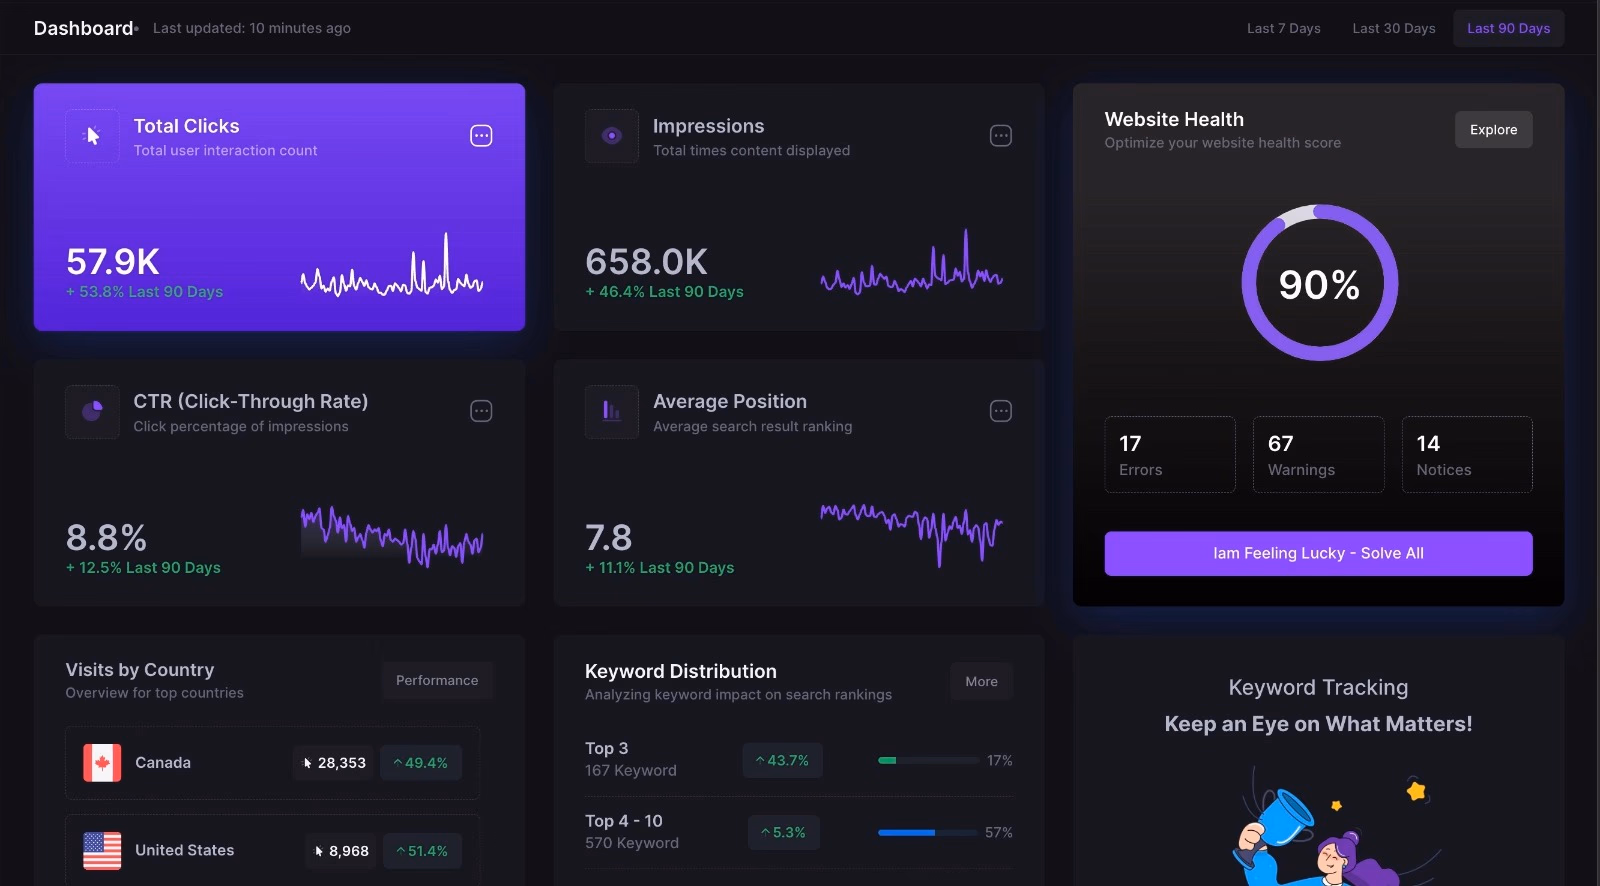Viewport: 1600px width, 886px height.
Task: Click the United States flag icon
Action: click(102, 851)
